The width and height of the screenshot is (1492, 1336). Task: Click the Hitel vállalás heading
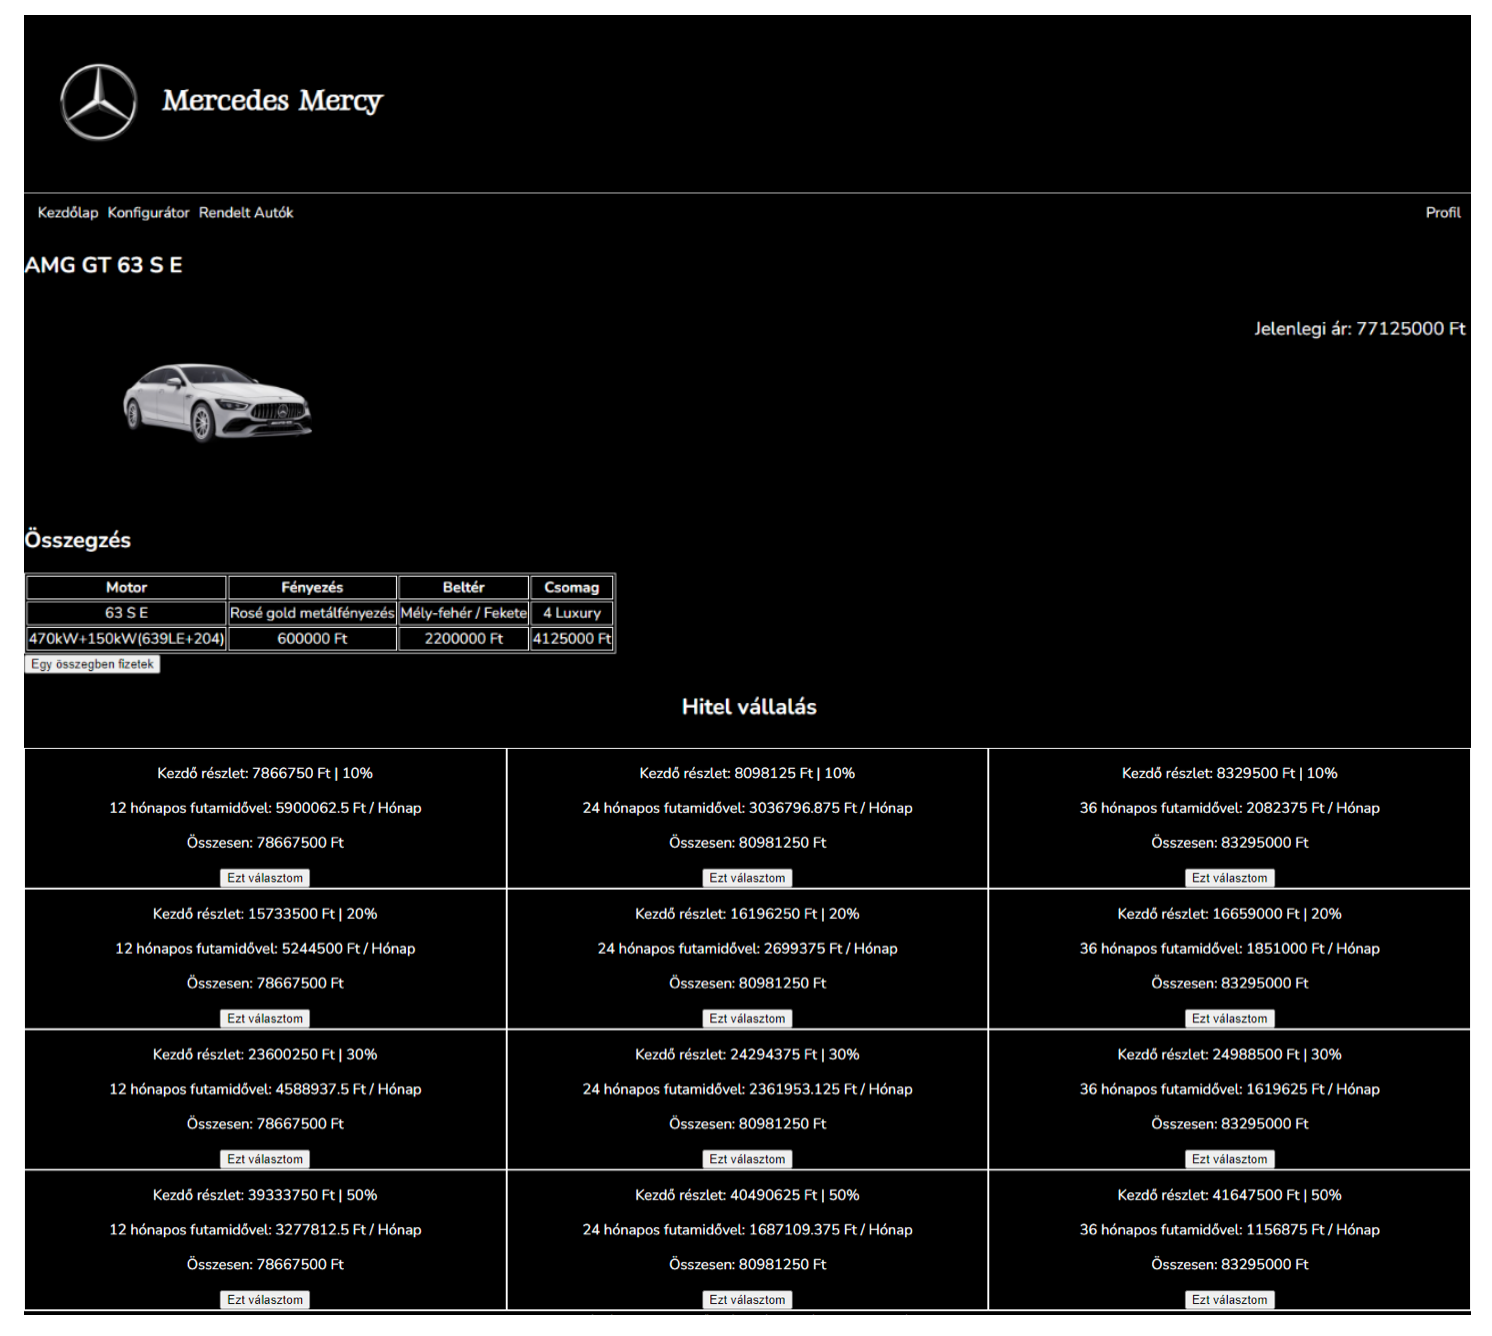tap(749, 707)
